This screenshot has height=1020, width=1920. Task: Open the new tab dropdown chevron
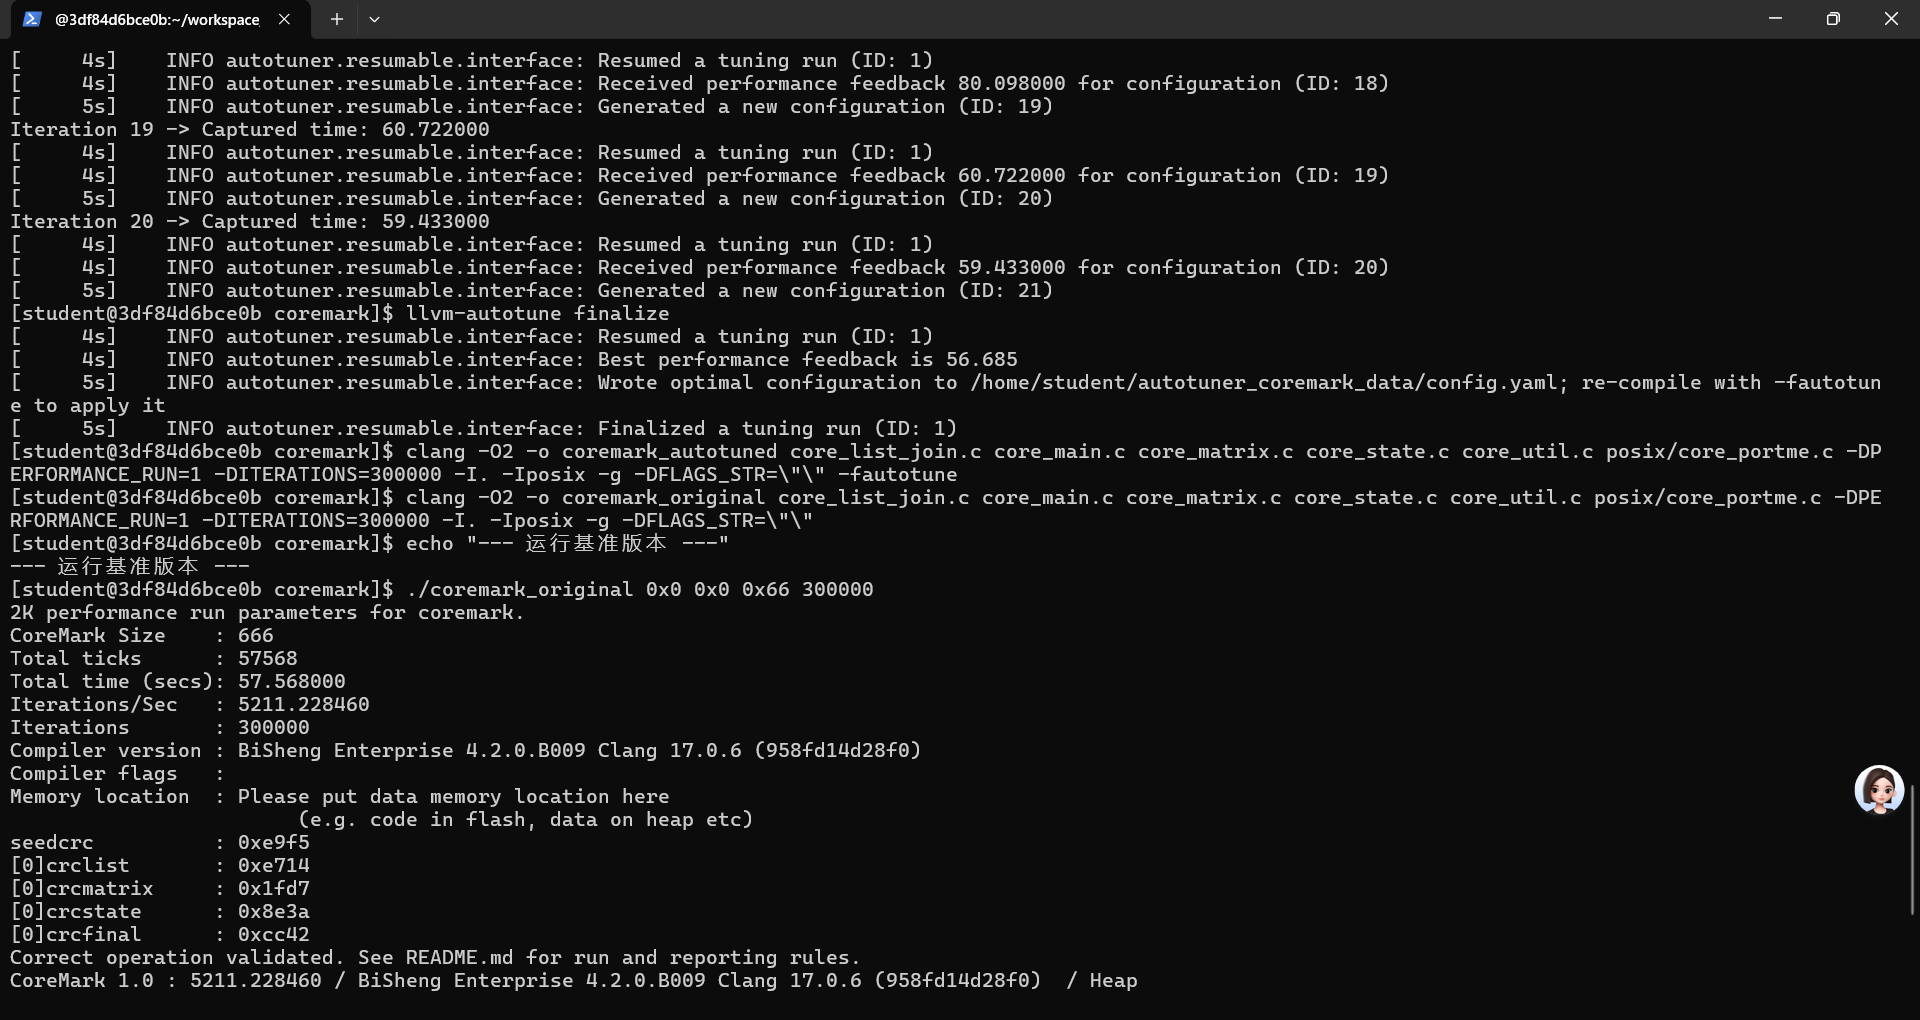(375, 19)
